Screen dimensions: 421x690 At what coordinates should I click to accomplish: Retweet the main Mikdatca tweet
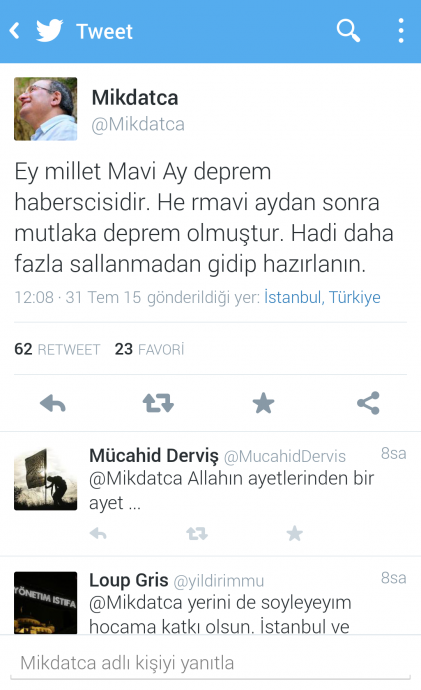(x=158, y=403)
